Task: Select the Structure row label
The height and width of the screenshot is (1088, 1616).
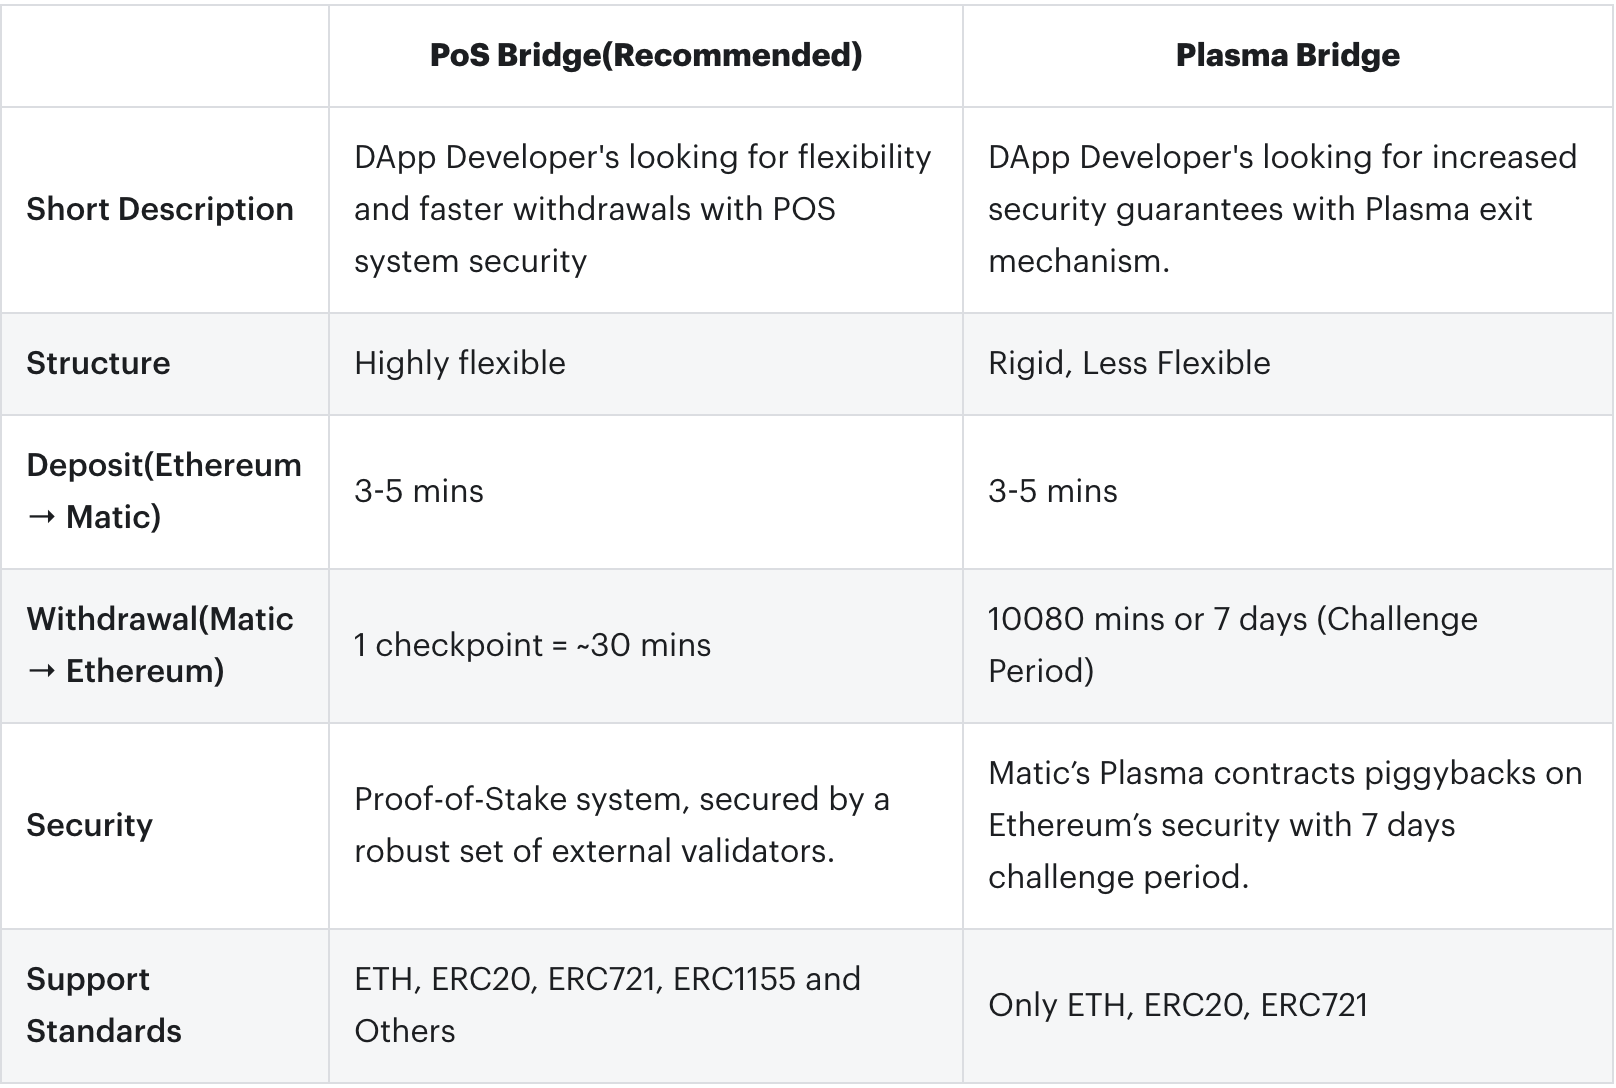Action: click(x=98, y=363)
